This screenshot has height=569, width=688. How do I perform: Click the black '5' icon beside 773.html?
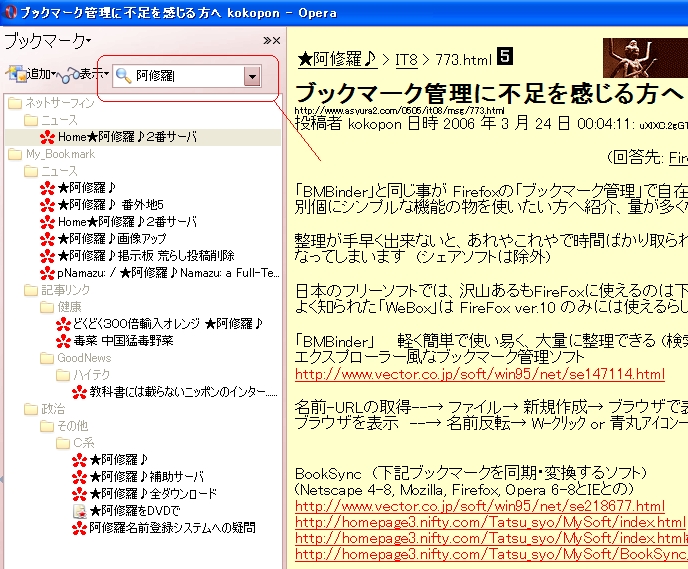(505, 56)
